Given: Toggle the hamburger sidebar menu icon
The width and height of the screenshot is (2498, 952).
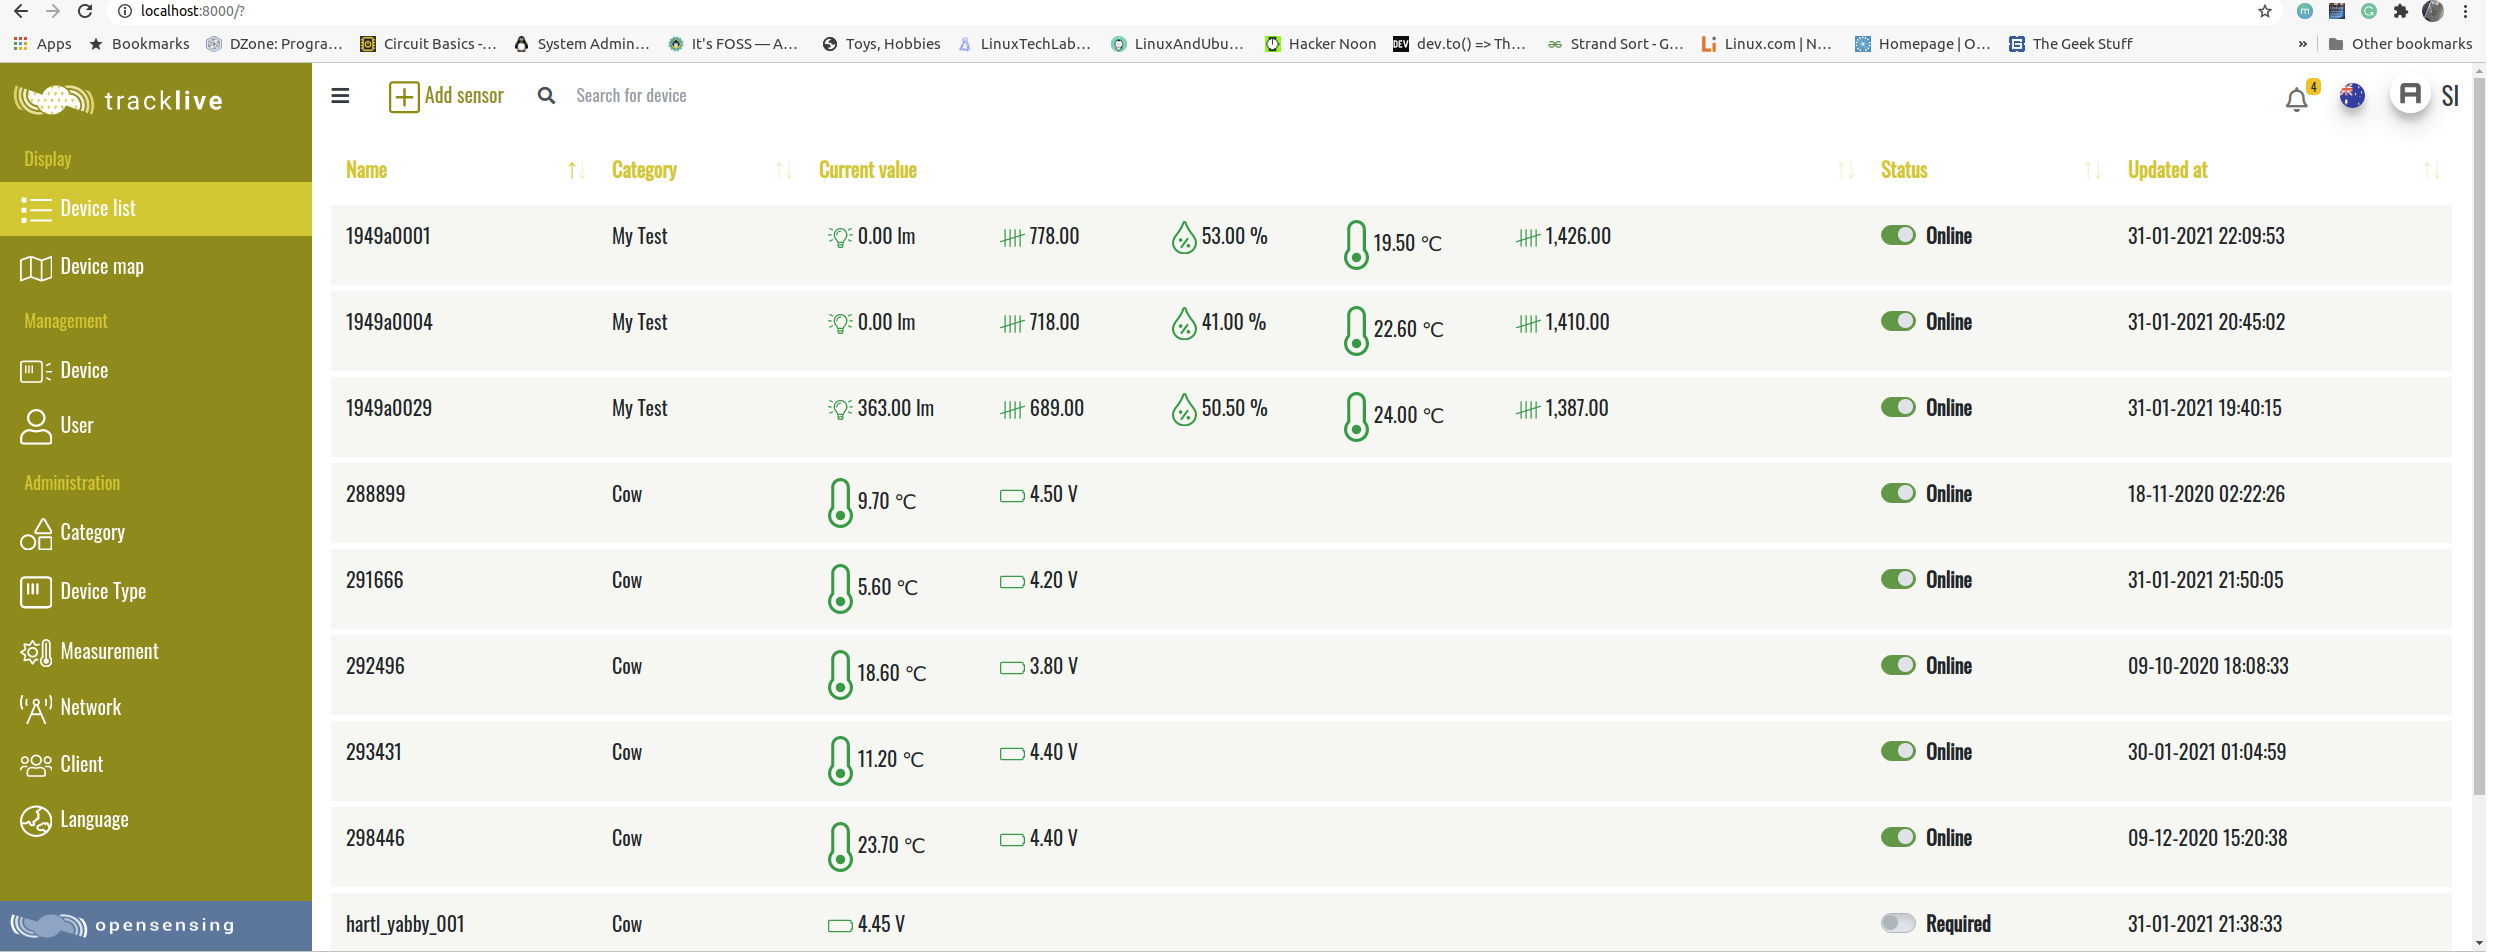Looking at the screenshot, I should 340,96.
